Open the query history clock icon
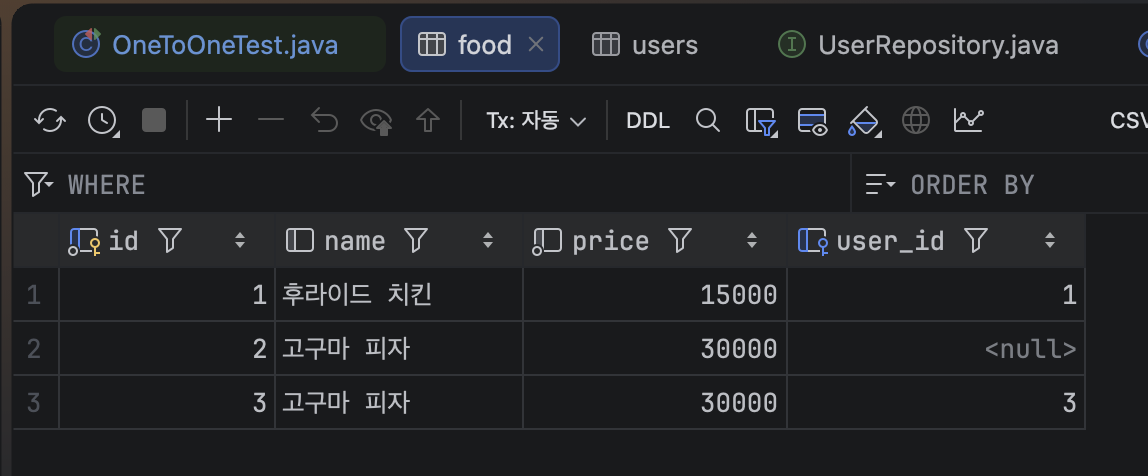 tap(102, 120)
